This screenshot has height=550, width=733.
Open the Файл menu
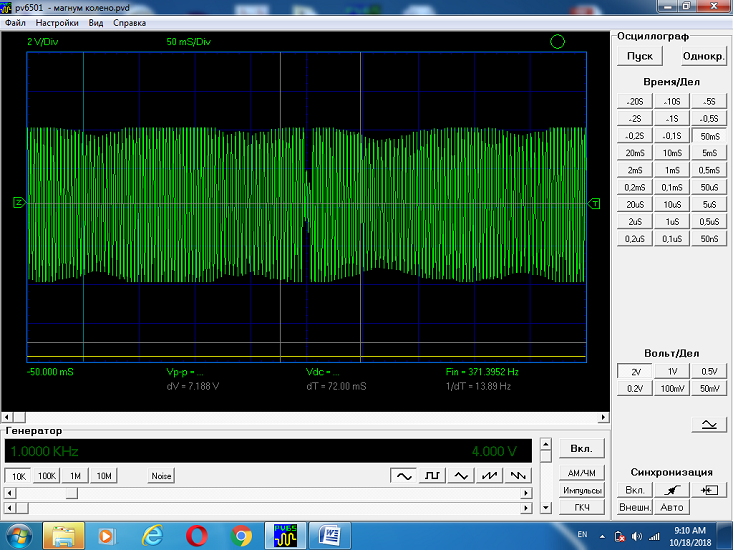tap(15, 22)
